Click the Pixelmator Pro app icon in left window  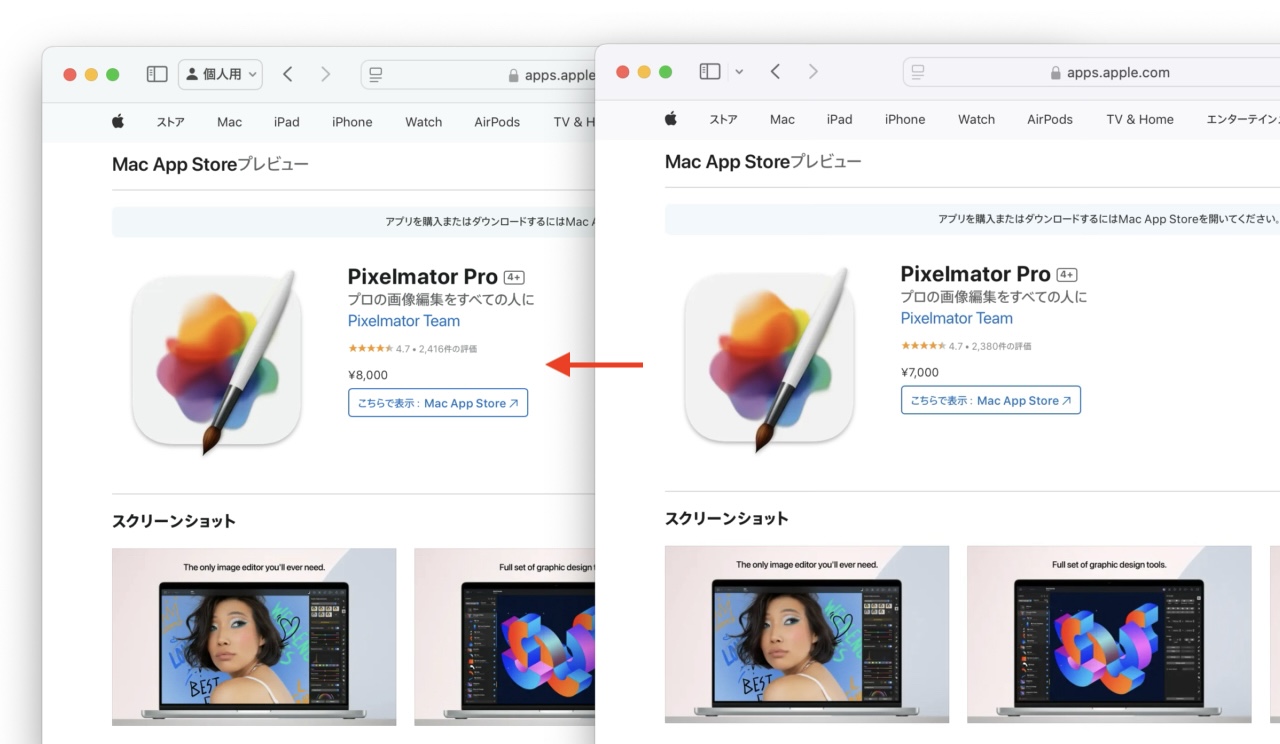click(x=217, y=360)
